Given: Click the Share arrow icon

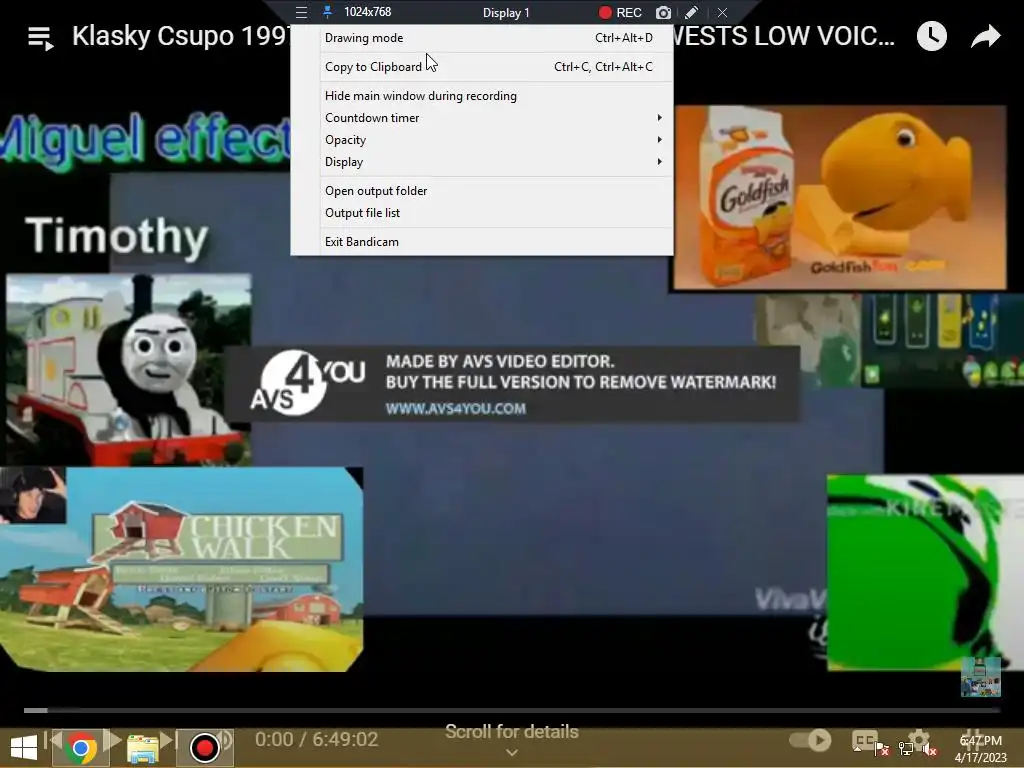Looking at the screenshot, I should pos(985,37).
